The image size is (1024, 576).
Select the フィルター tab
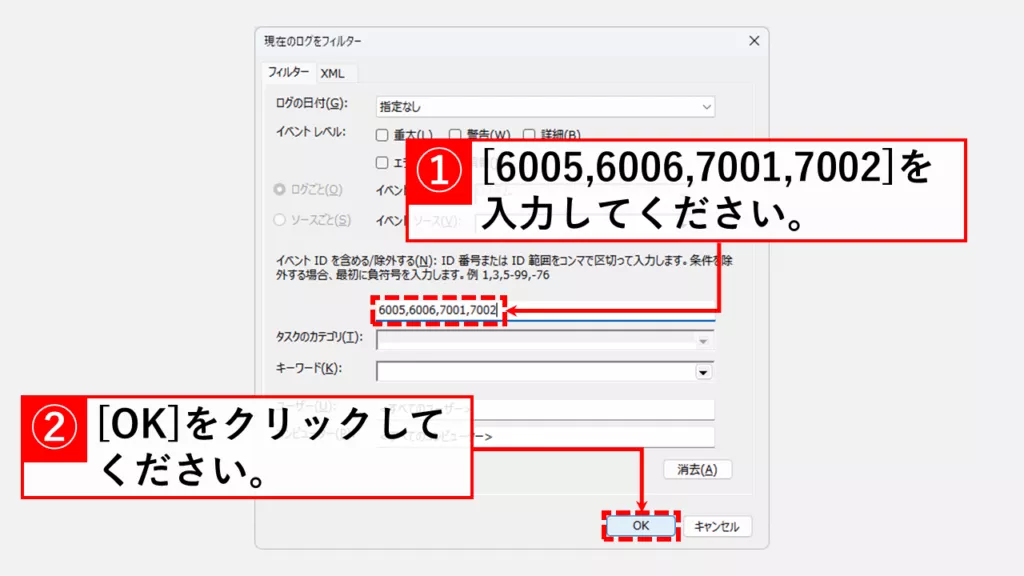(288, 73)
